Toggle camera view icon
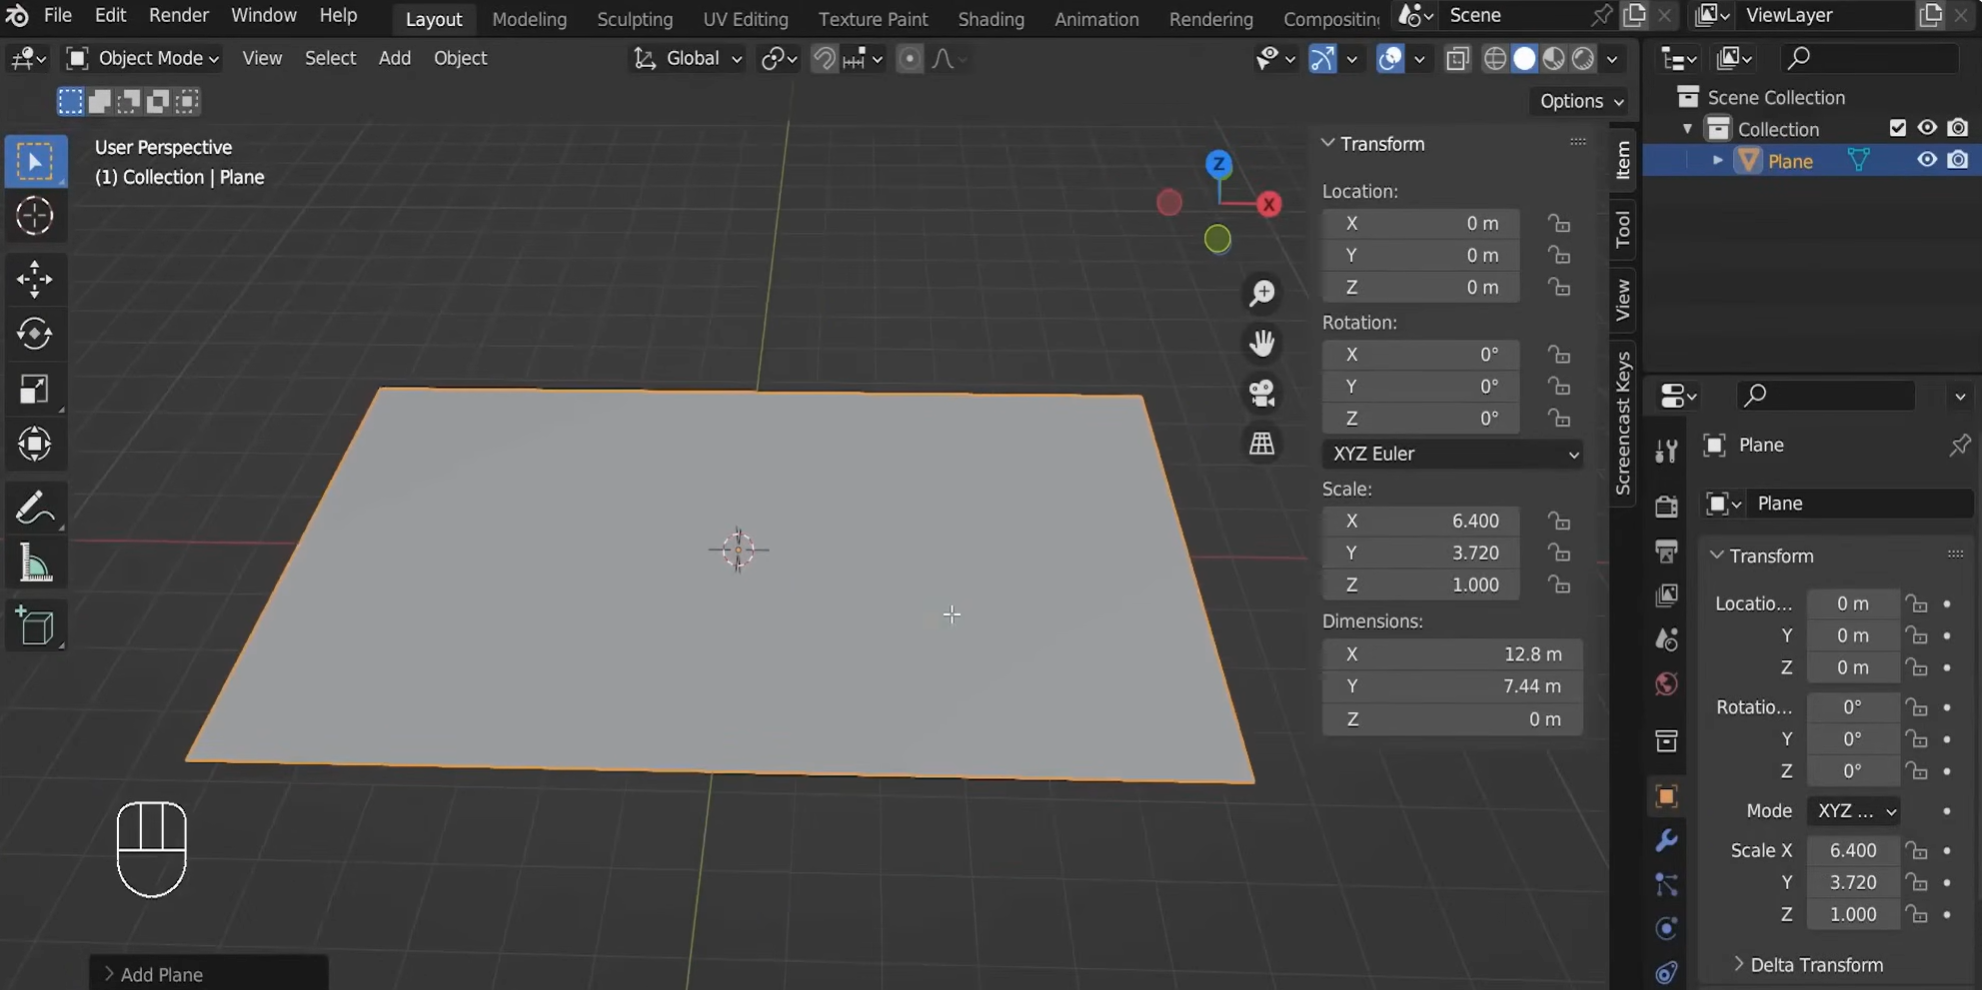This screenshot has width=1982, height=990. [x=1262, y=393]
